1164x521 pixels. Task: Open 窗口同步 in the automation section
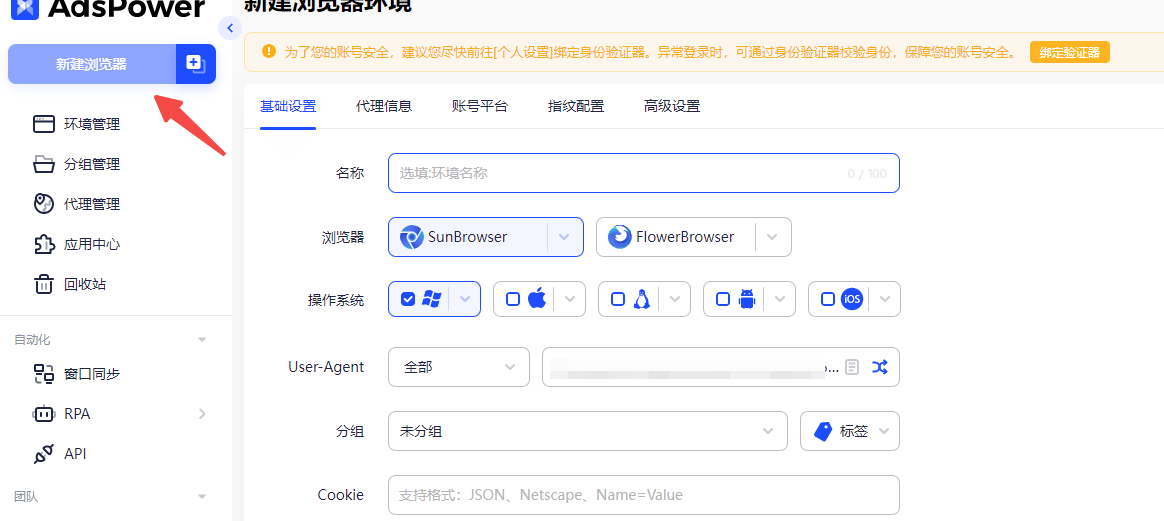coord(91,374)
